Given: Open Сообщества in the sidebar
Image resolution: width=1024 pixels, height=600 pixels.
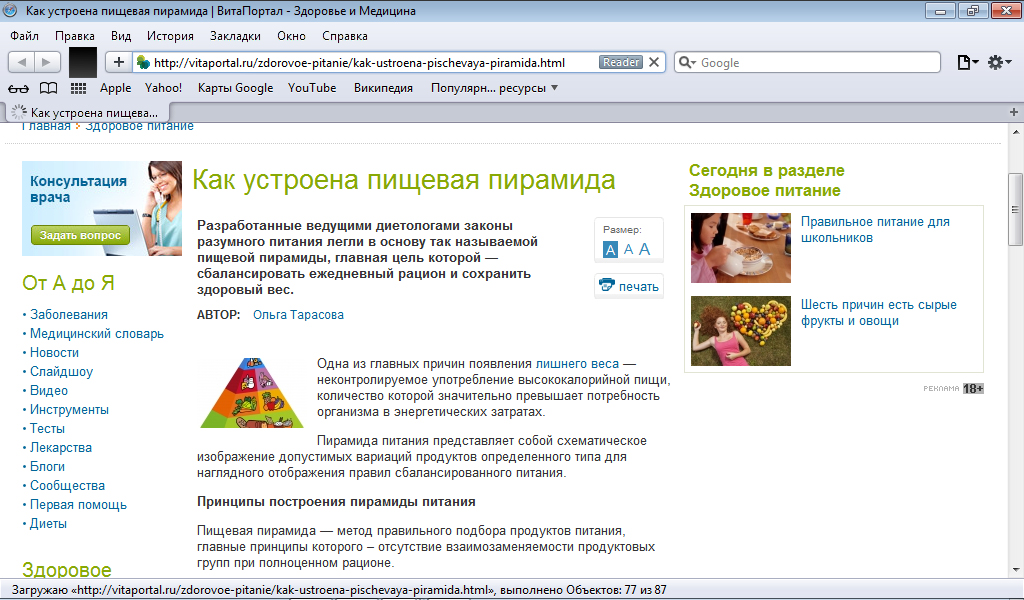Looking at the screenshot, I should tap(67, 485).
